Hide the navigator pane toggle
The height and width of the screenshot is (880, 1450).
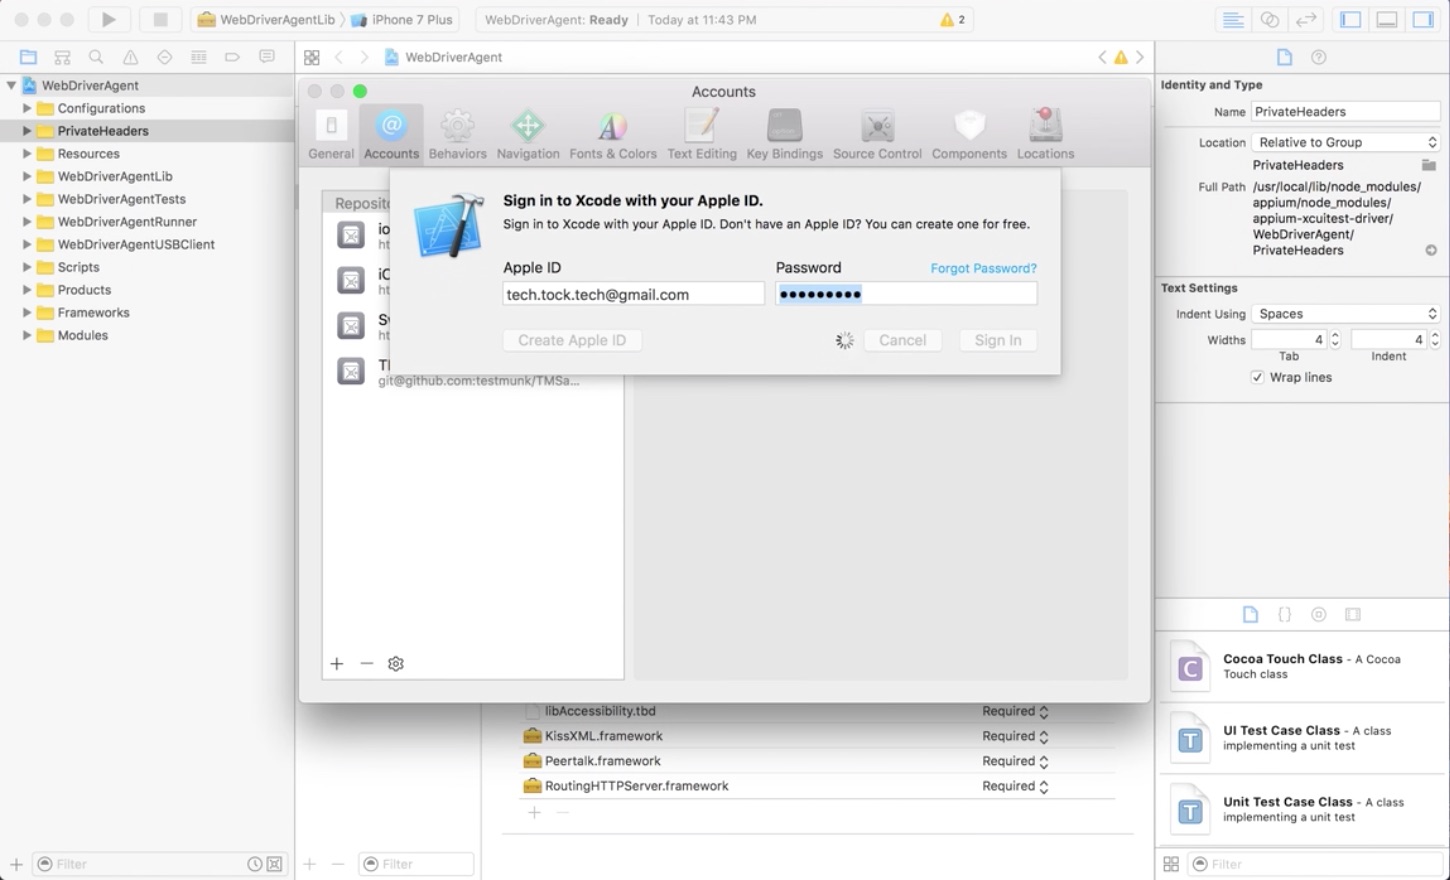tap(1350, 19)
